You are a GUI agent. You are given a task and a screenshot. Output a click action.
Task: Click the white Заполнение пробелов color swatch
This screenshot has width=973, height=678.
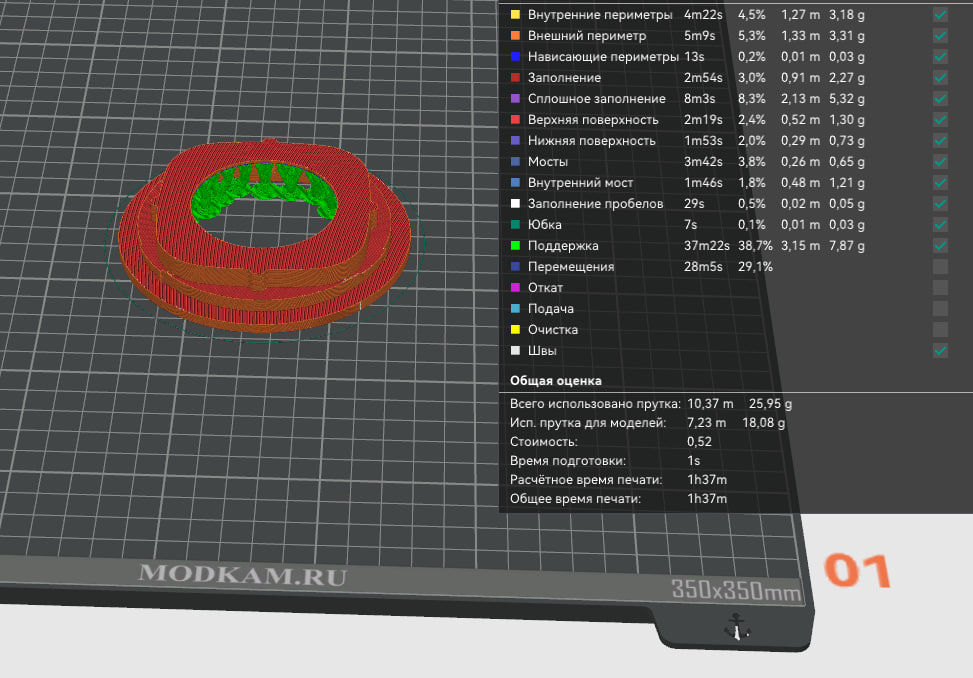[515, 203]
